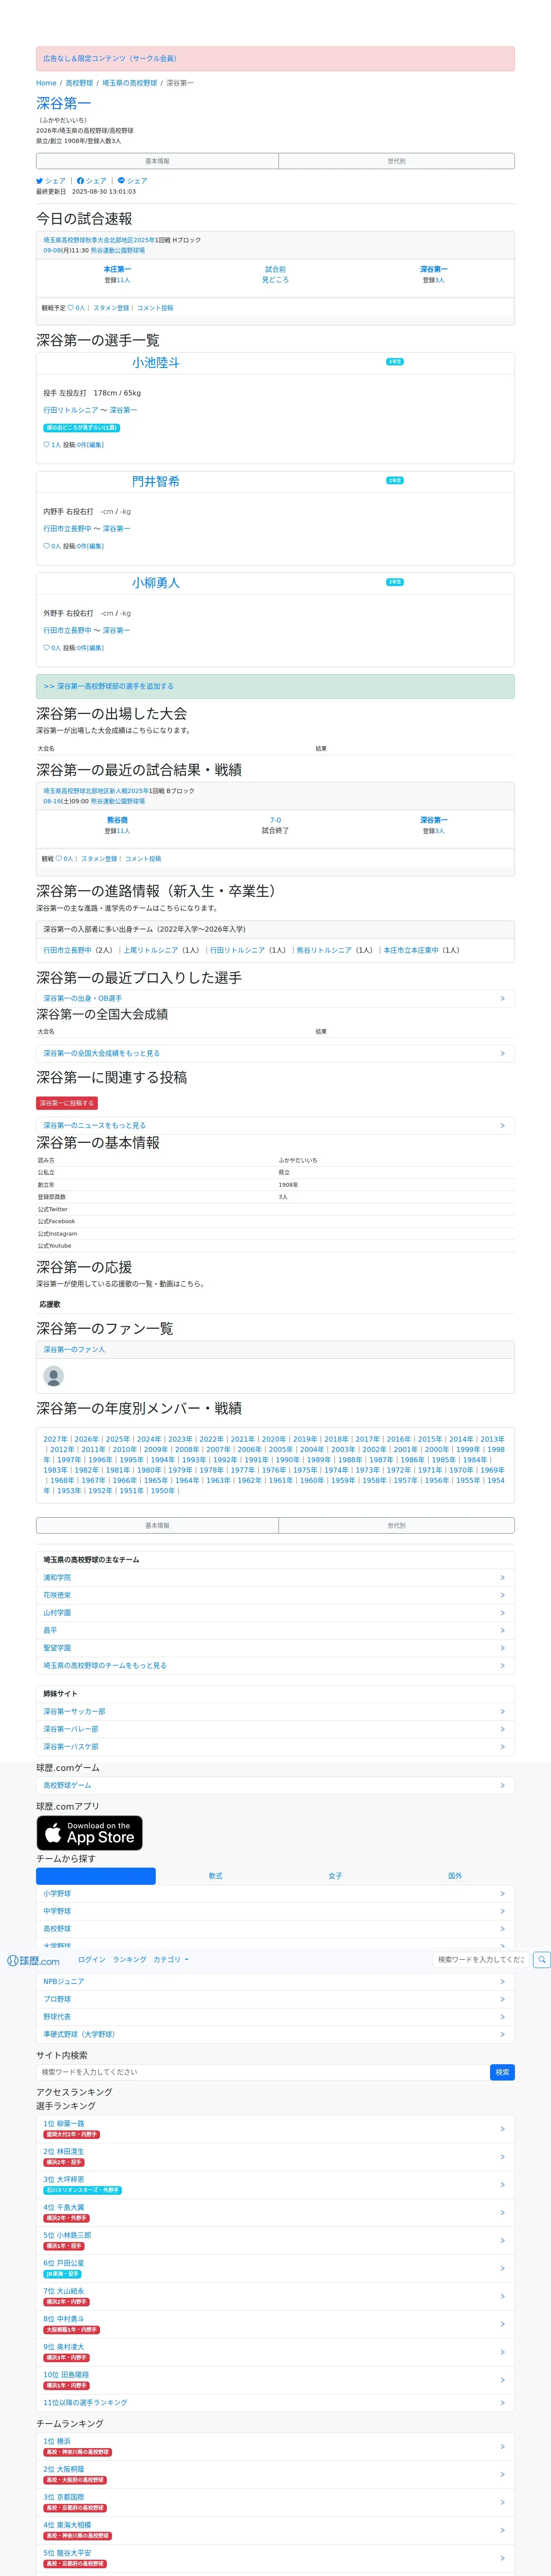This screenshot has height=2576, width=551.
Task: Click スタメン登録 in today's match
Action: point(111,308)
